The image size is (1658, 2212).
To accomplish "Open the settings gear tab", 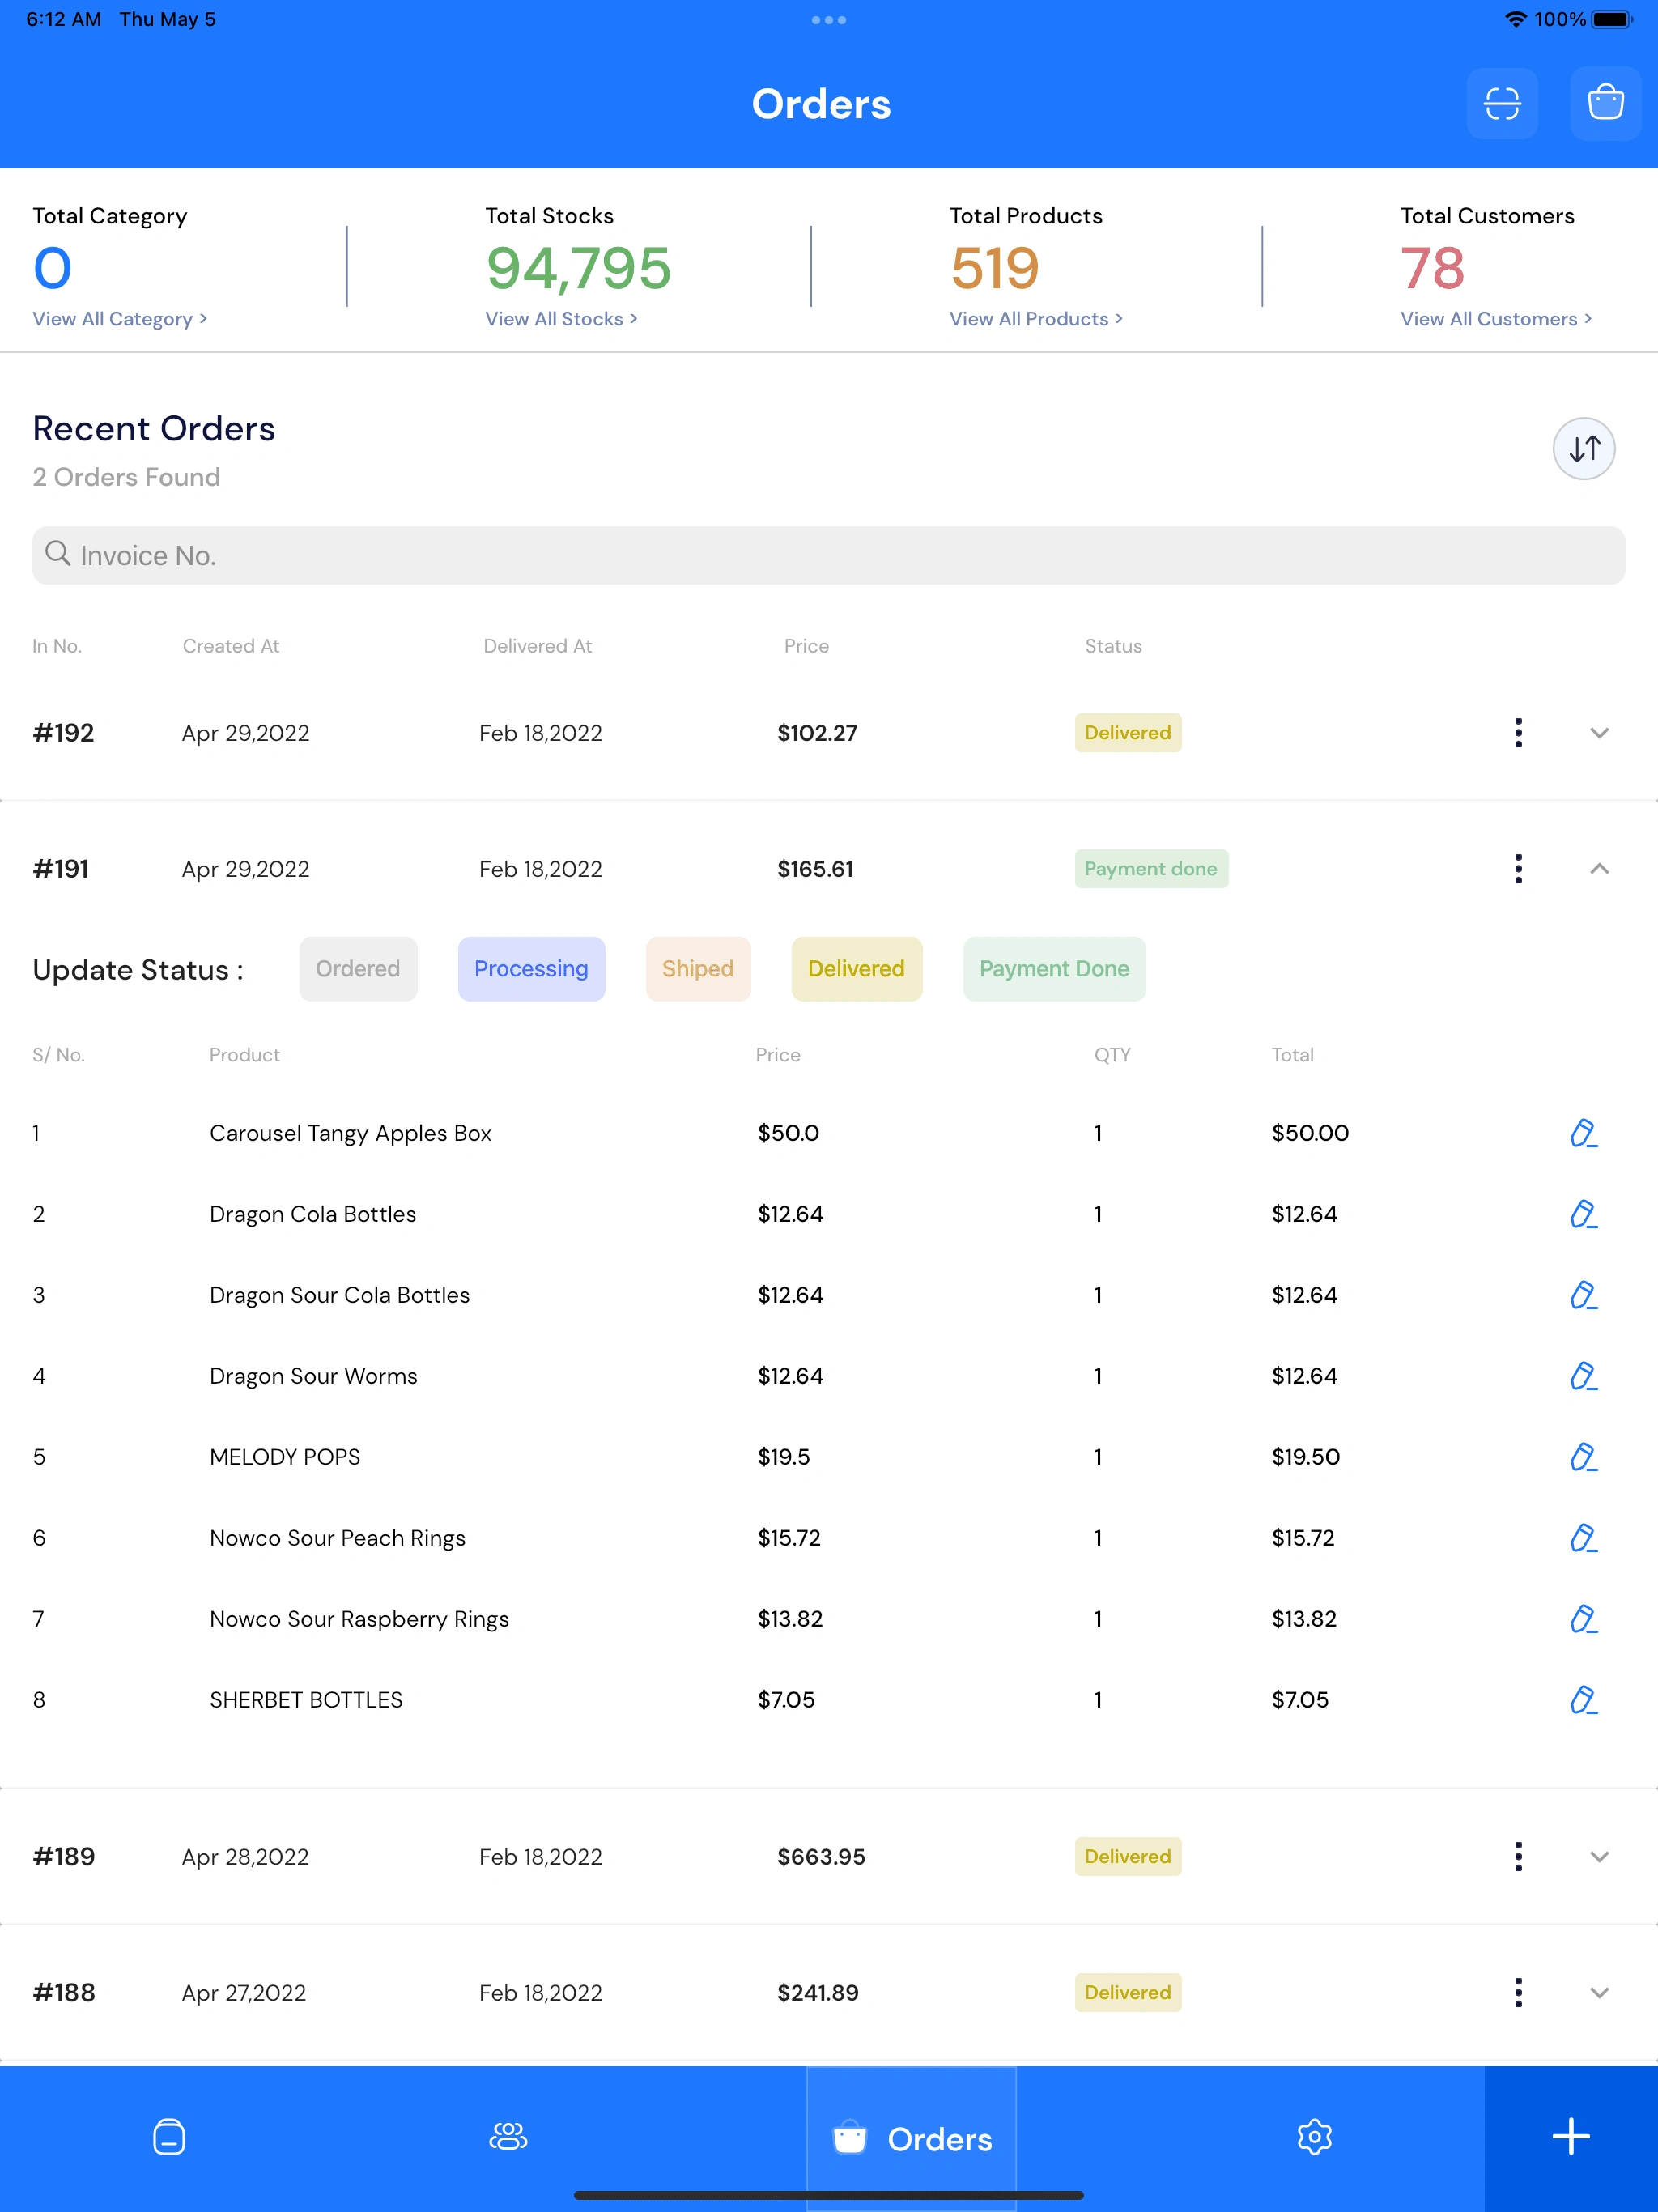I will (x=1314, y=2137).
